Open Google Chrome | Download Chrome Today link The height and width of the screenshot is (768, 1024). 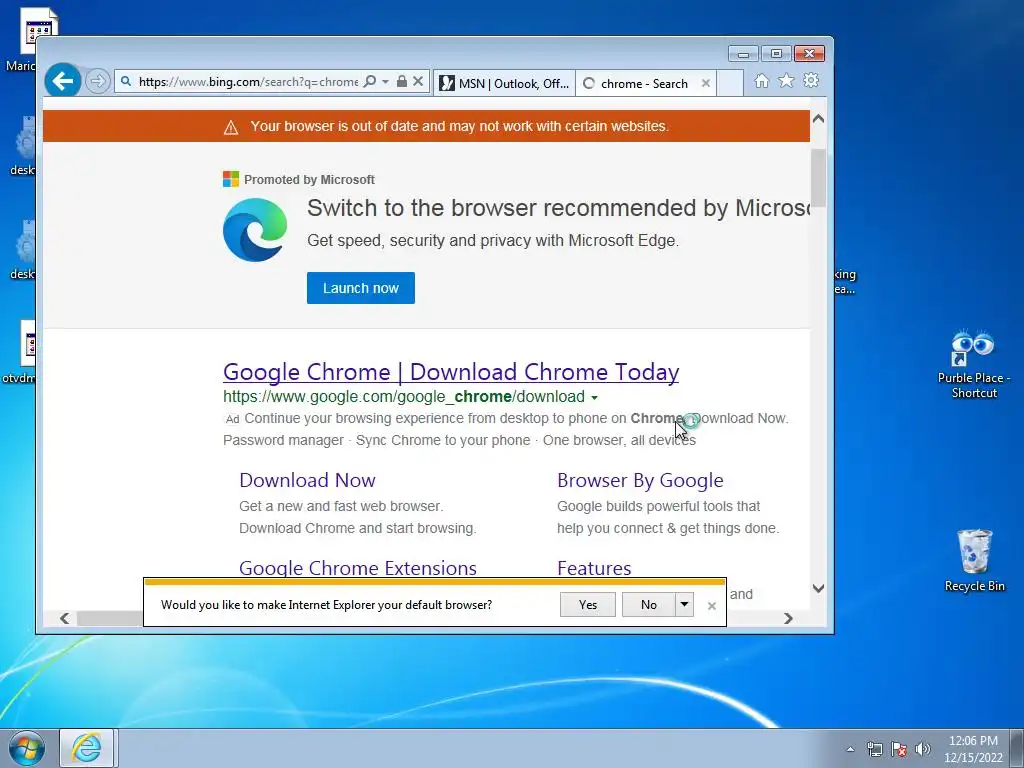click(x=451, y=372)
